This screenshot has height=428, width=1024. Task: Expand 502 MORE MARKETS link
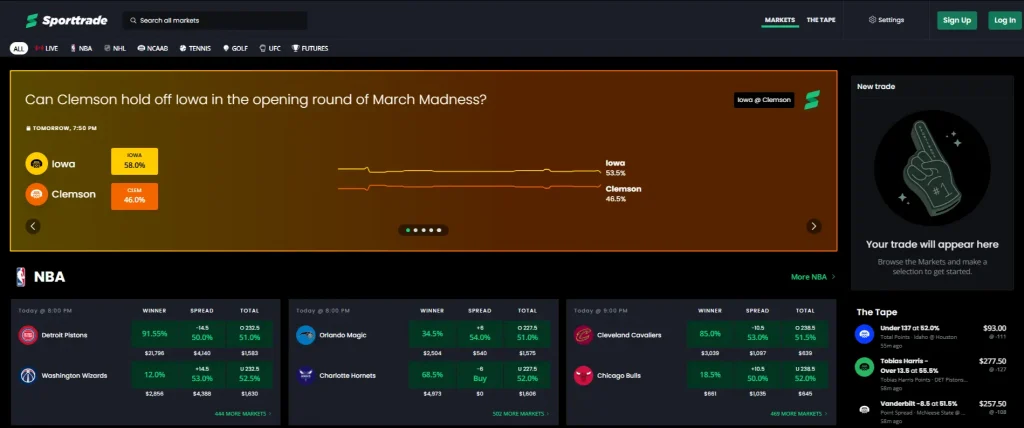pyautogui.click(x=520, y=414)
